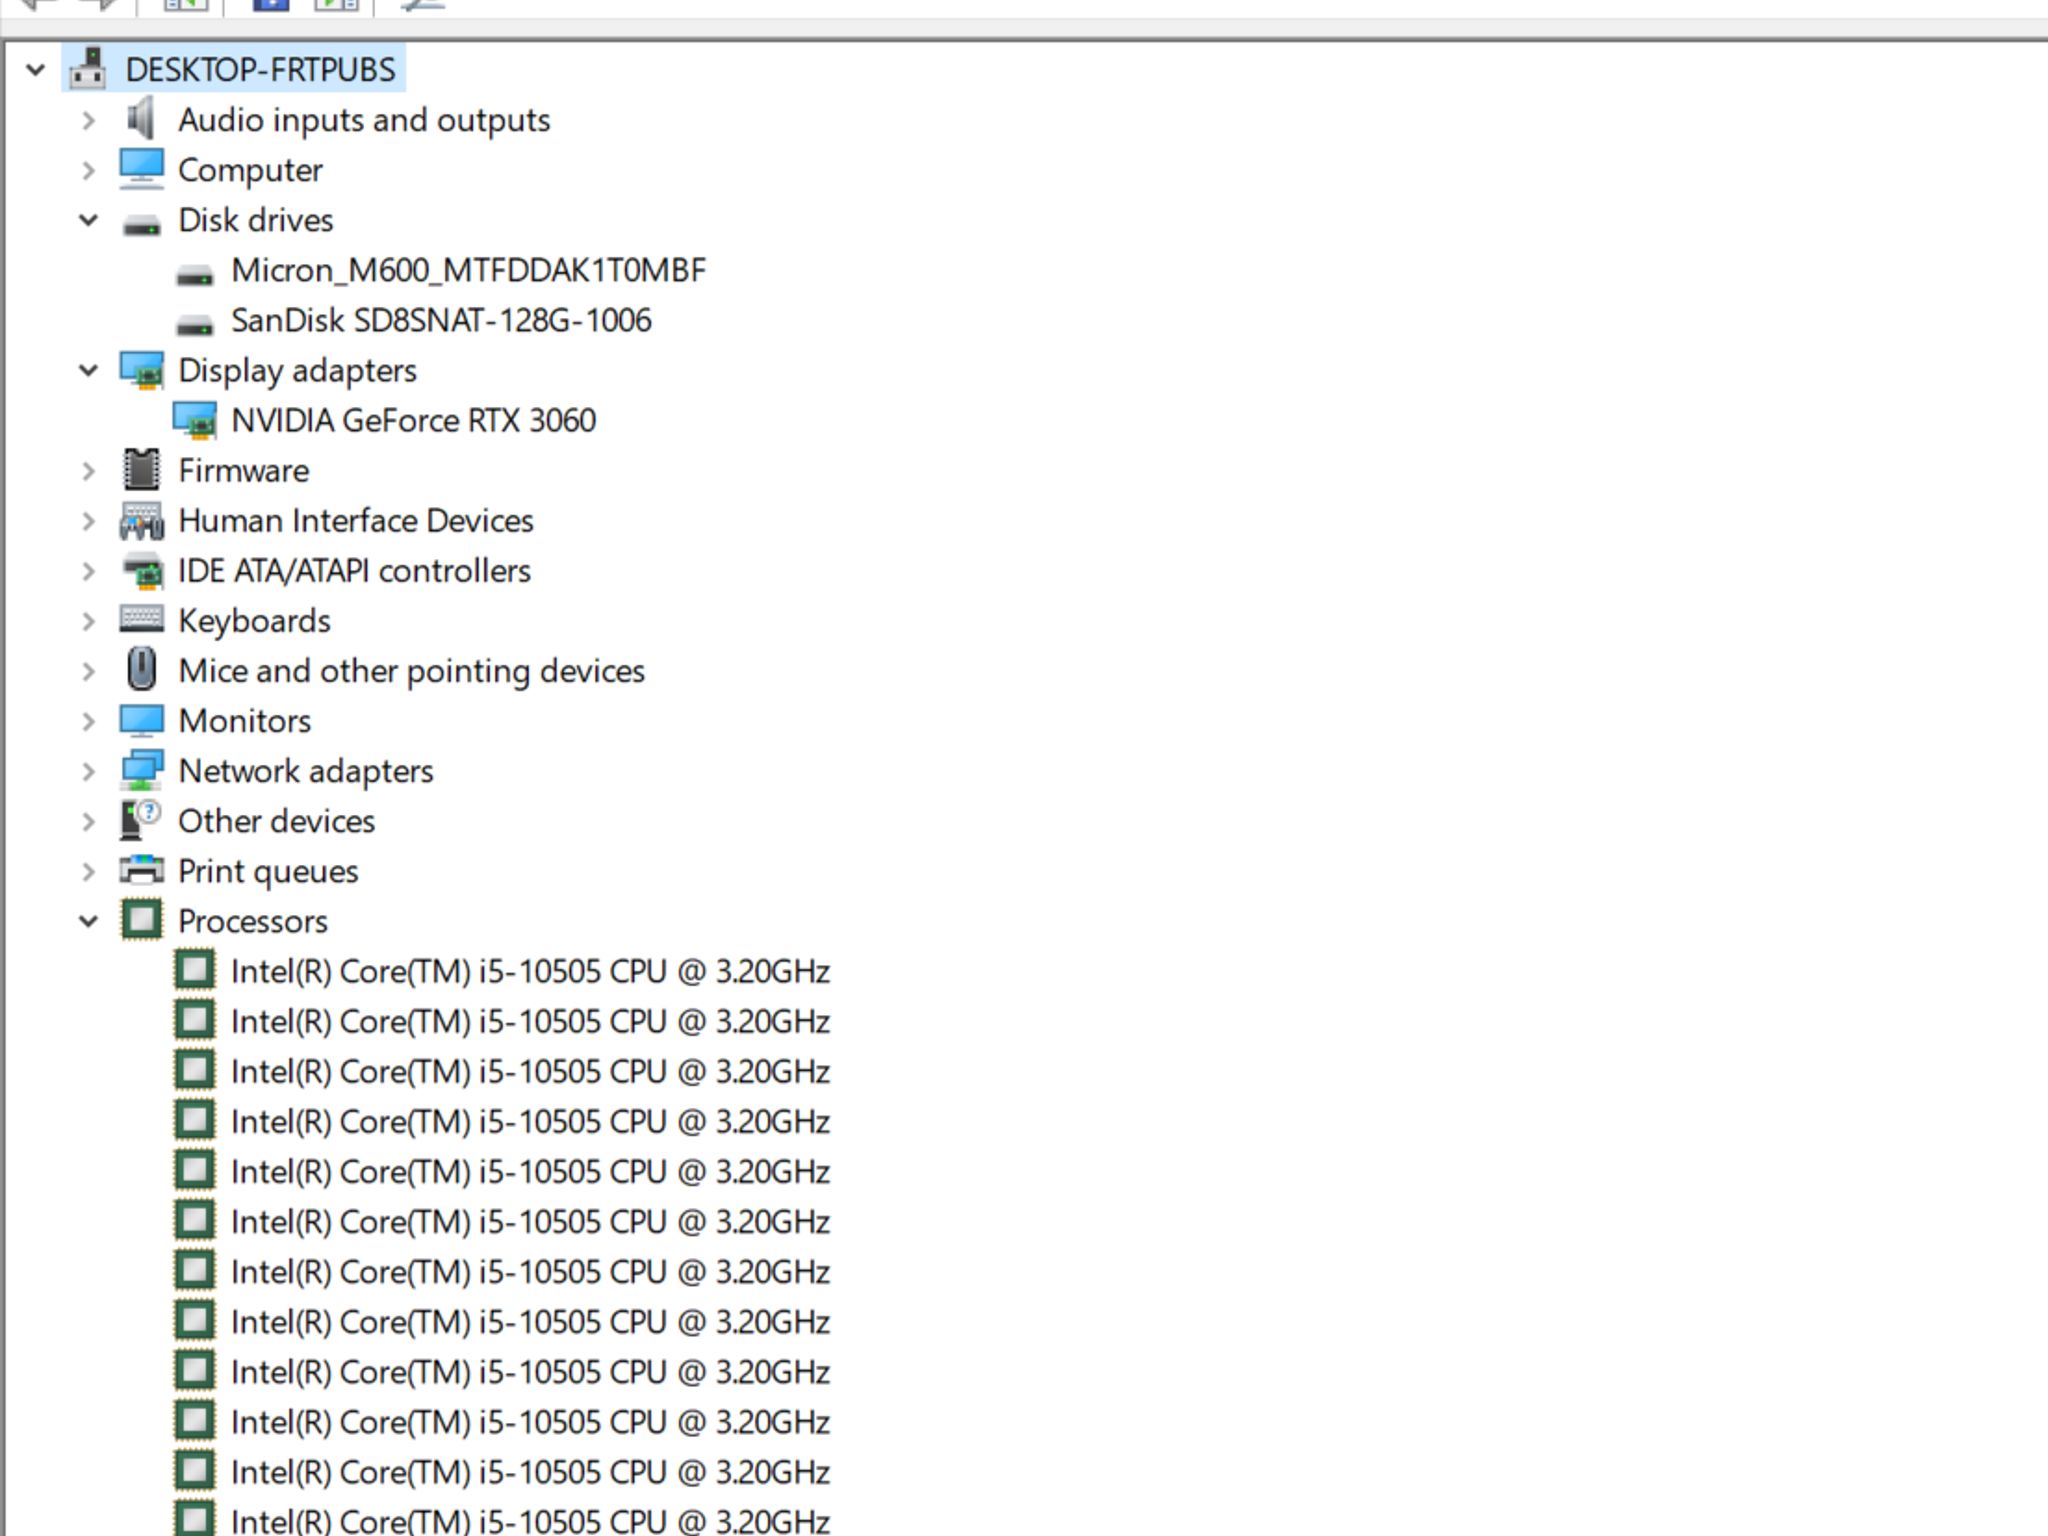
Task: Click the NVIDIA GeForce RTX 3060 icon
Action: pyautogui.click(x=194, y=420)
